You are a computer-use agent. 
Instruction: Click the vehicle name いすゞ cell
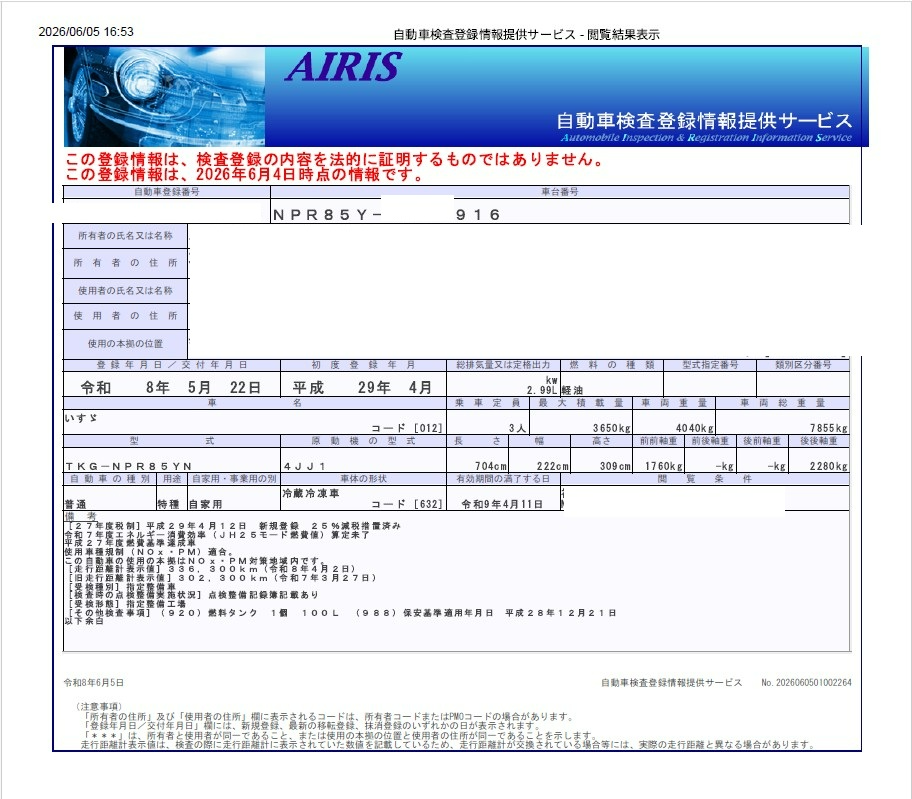tap(254, 422)
